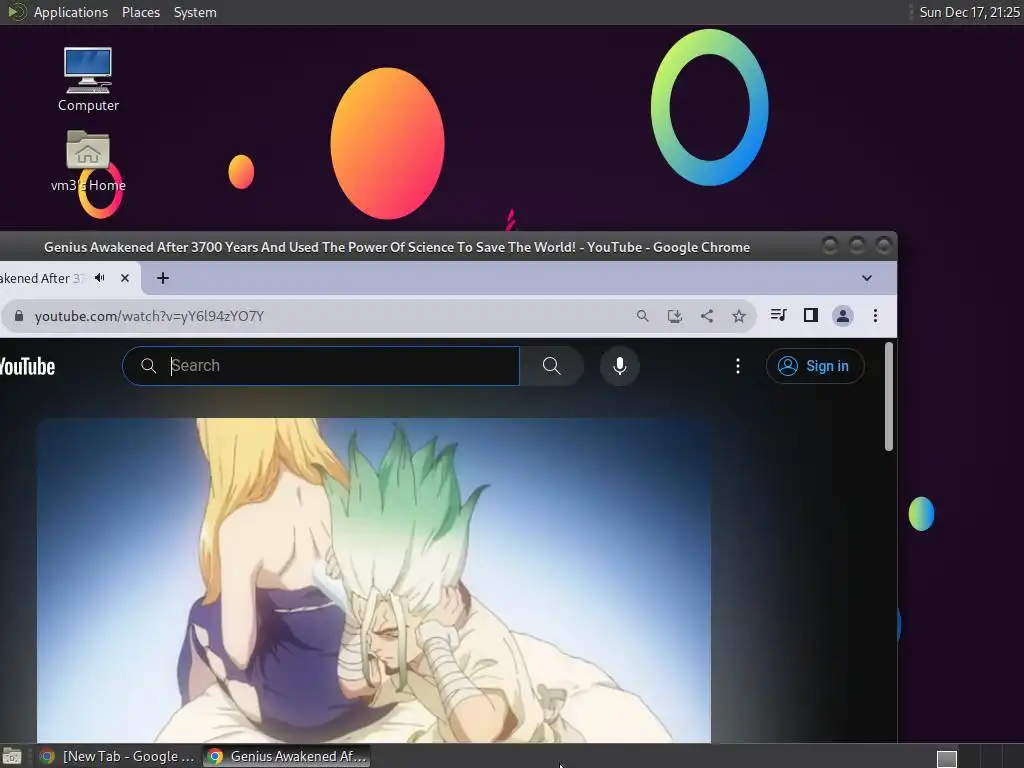The width and height of the screenshot is (1024, 768).
Task: Share this page using the share icon
Action: coord(707,316)
